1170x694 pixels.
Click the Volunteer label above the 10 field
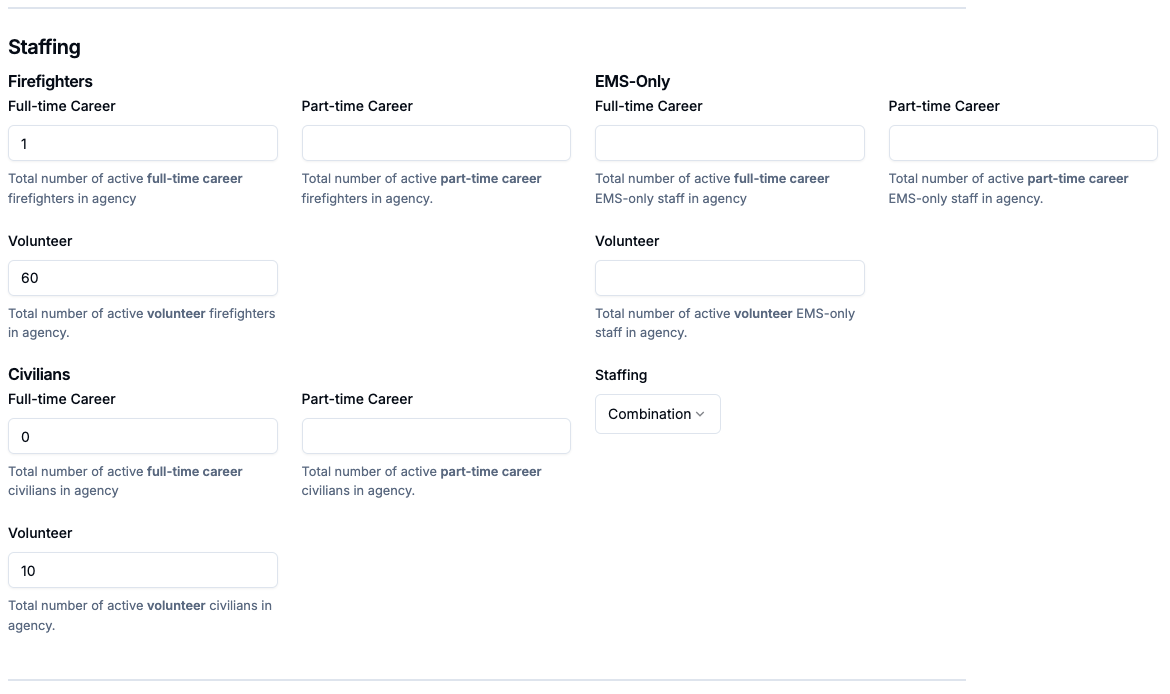coord(40,533)
